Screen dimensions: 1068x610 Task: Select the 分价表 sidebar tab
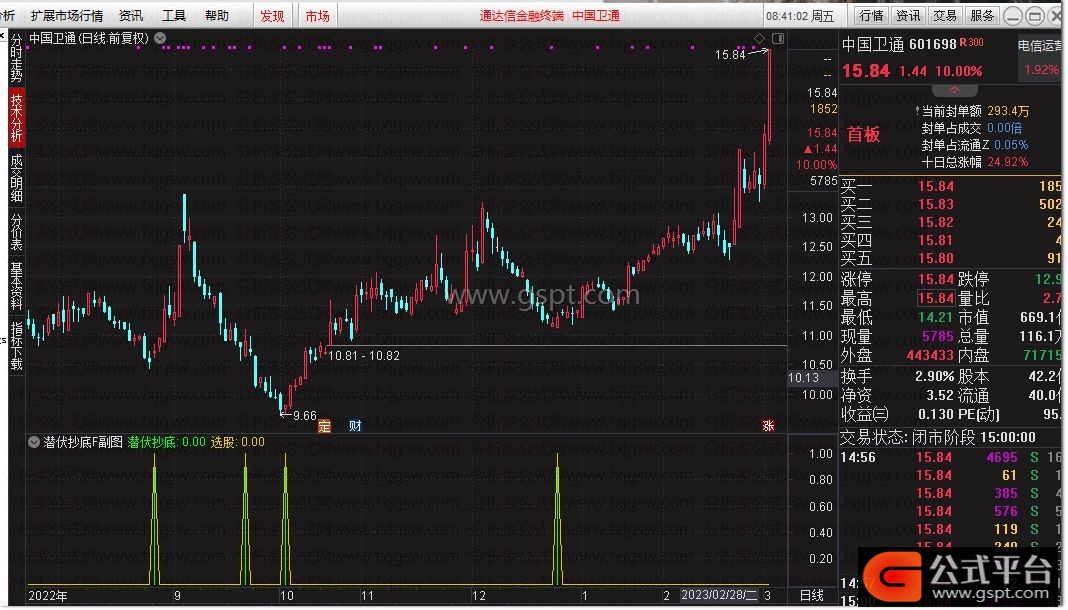point(16,231)
